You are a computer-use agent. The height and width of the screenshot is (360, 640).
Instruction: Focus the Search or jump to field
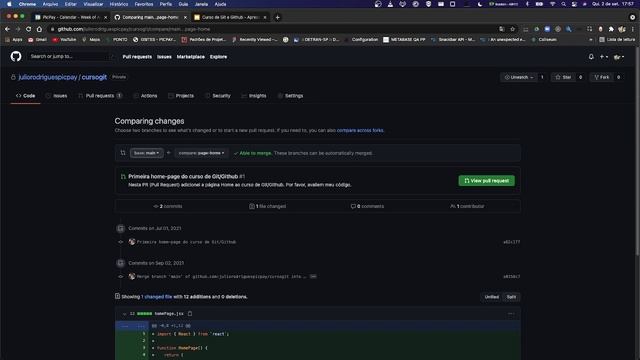coord(71,56)
